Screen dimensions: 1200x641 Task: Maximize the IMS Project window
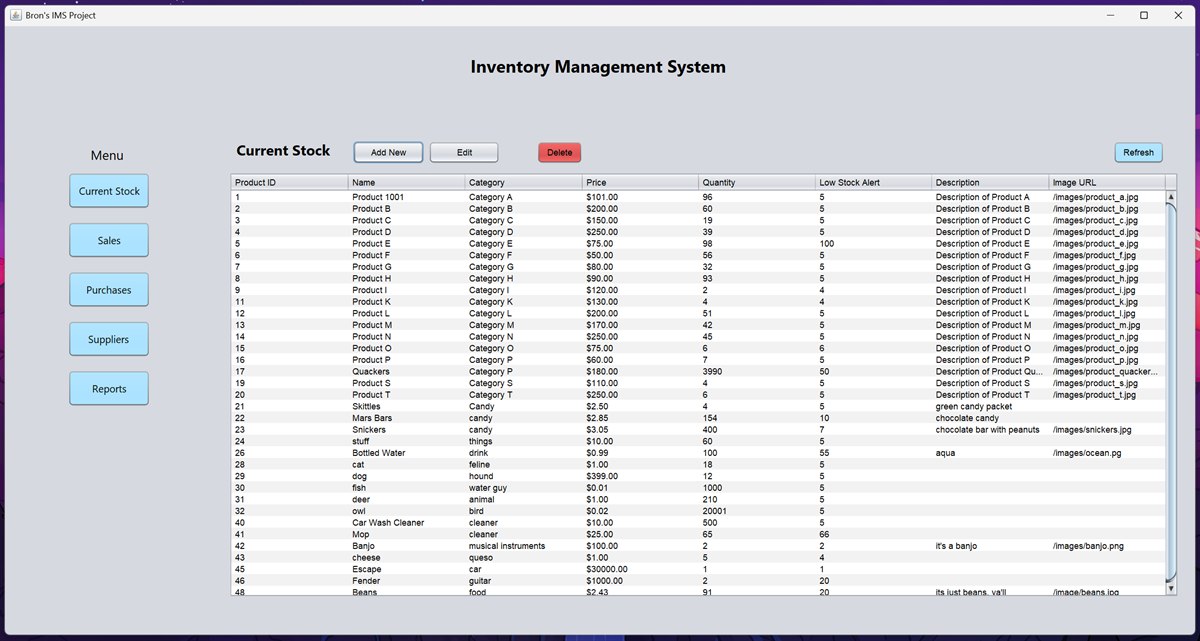point(1144,15)
